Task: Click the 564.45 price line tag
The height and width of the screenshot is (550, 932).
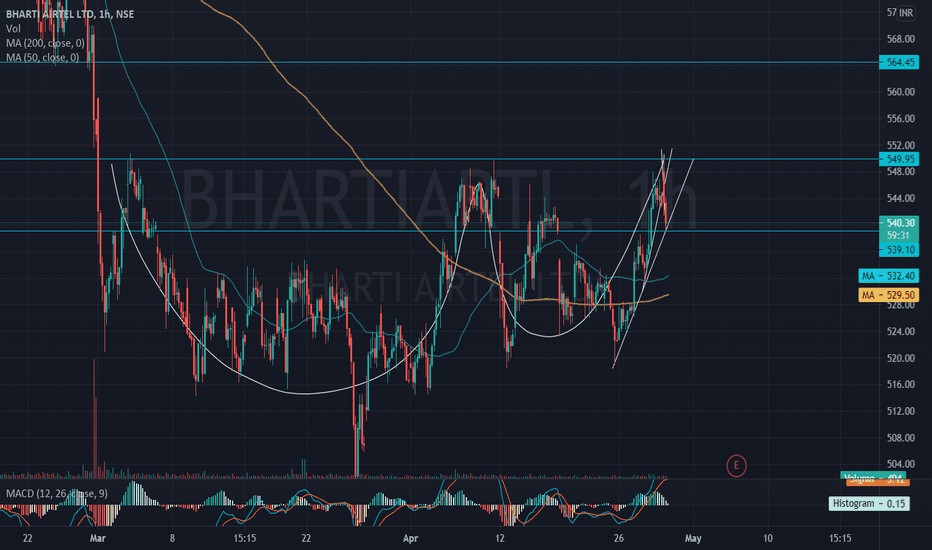Action: [x=899, y=62]
